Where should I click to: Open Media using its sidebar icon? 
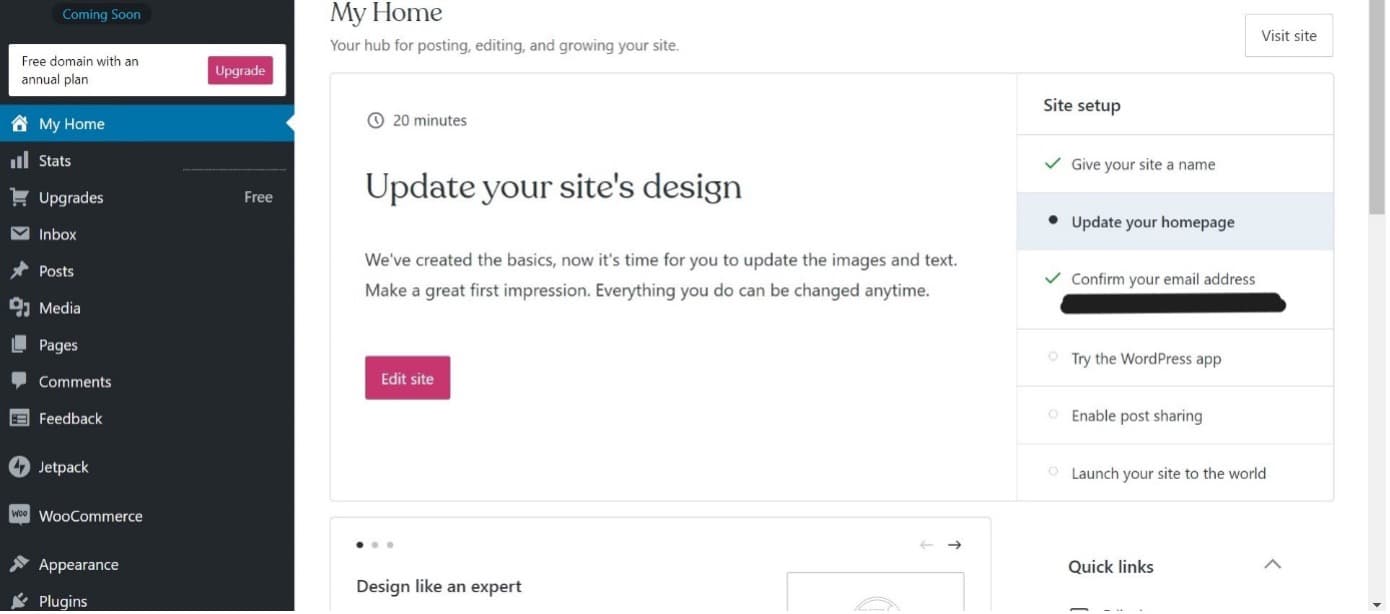[x=19, y=308]
